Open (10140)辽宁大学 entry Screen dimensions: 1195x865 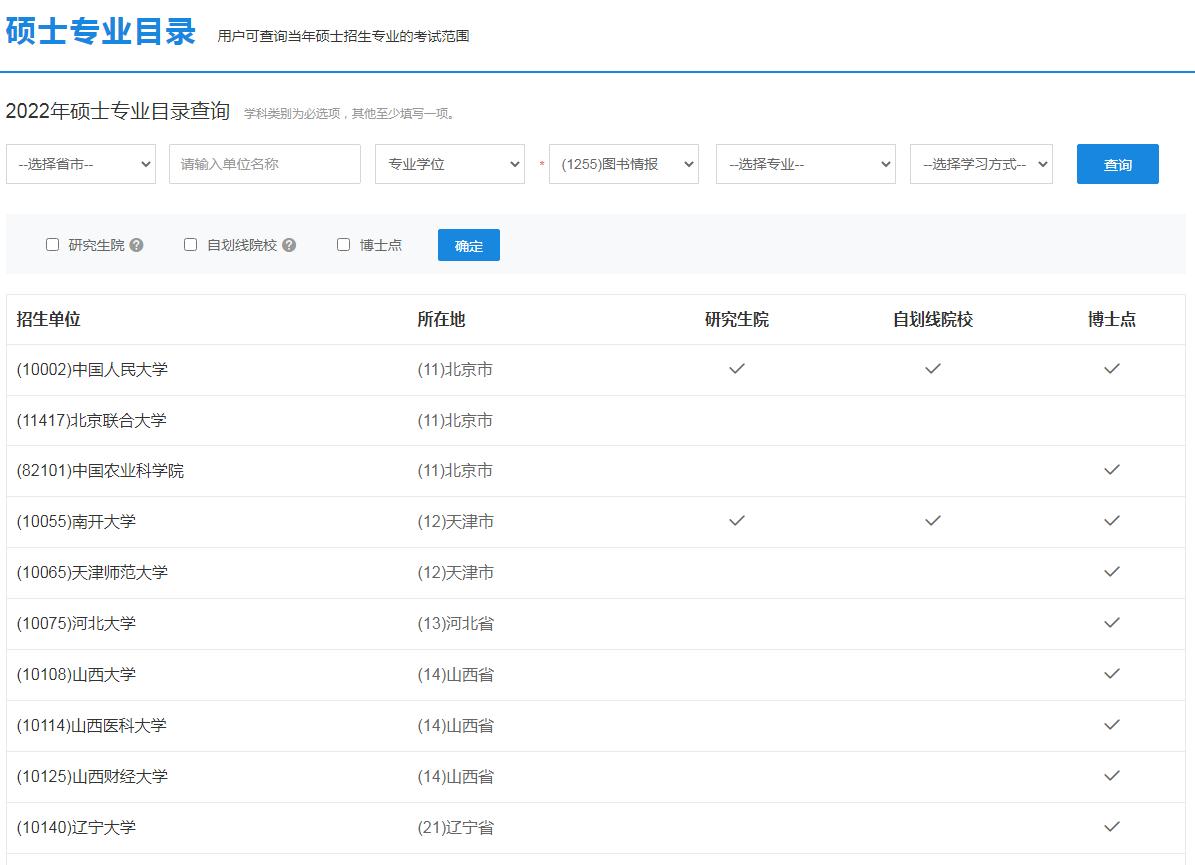[x=76, y=828]
